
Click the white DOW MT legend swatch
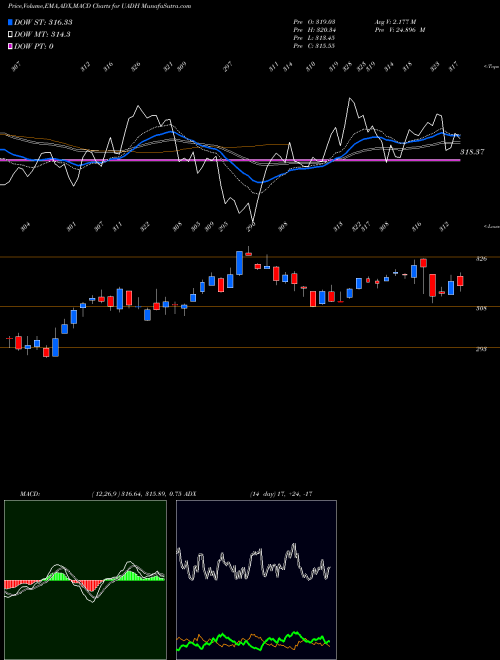tap(10, 34)
